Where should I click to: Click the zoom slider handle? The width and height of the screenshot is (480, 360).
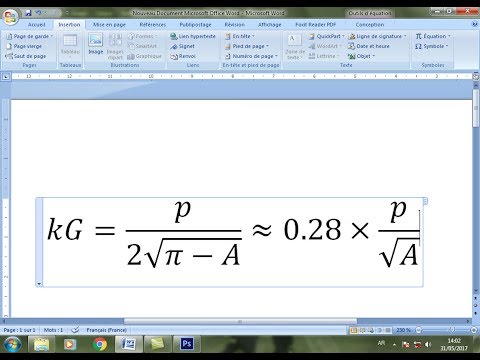pyautogui.click(x=452, y=330)
